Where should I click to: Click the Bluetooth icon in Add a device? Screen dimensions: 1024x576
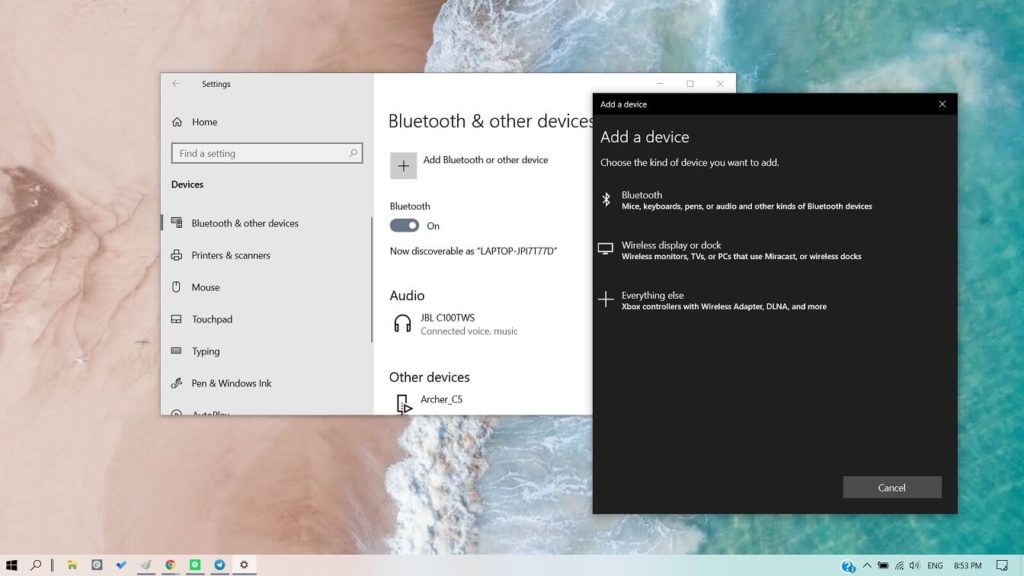[x=605, y=200]
